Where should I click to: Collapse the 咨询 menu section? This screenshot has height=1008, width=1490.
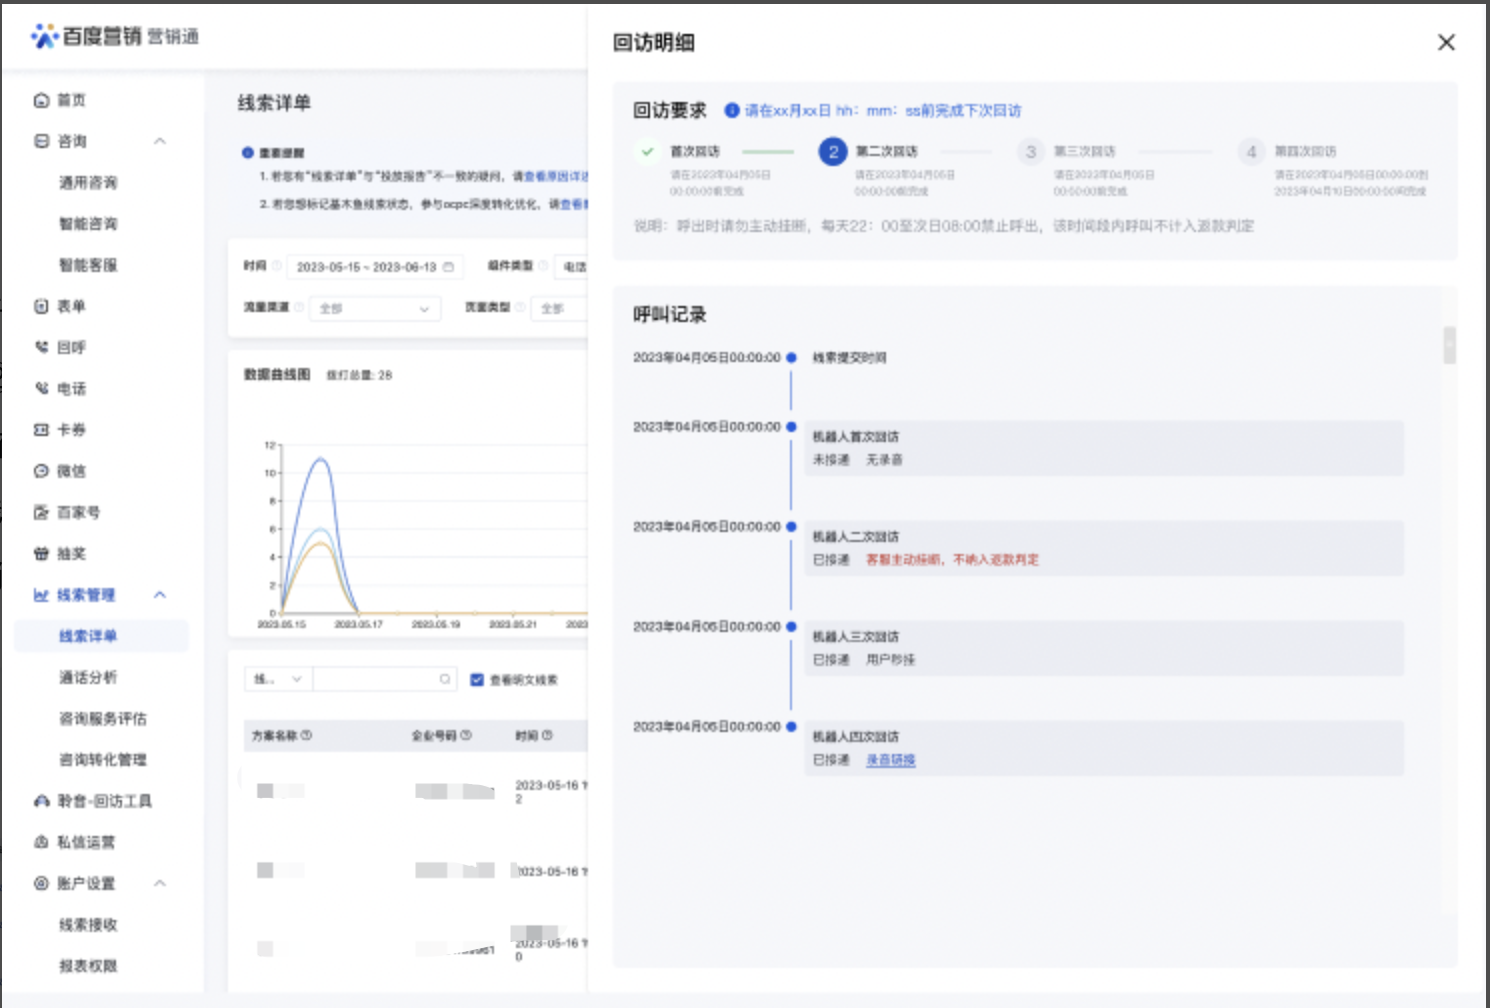coord(160,141)
